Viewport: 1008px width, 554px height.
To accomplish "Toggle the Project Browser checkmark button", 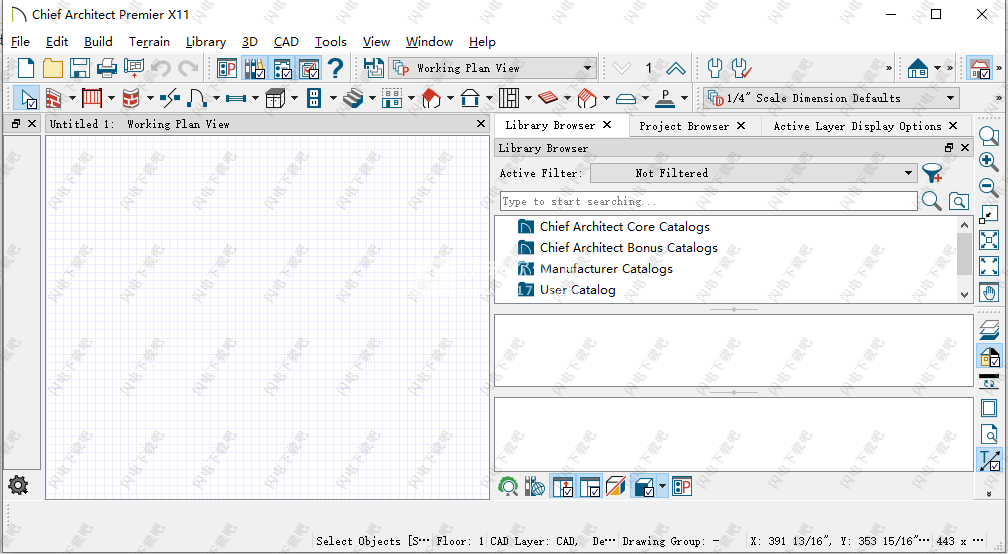I will coord(282,68).
